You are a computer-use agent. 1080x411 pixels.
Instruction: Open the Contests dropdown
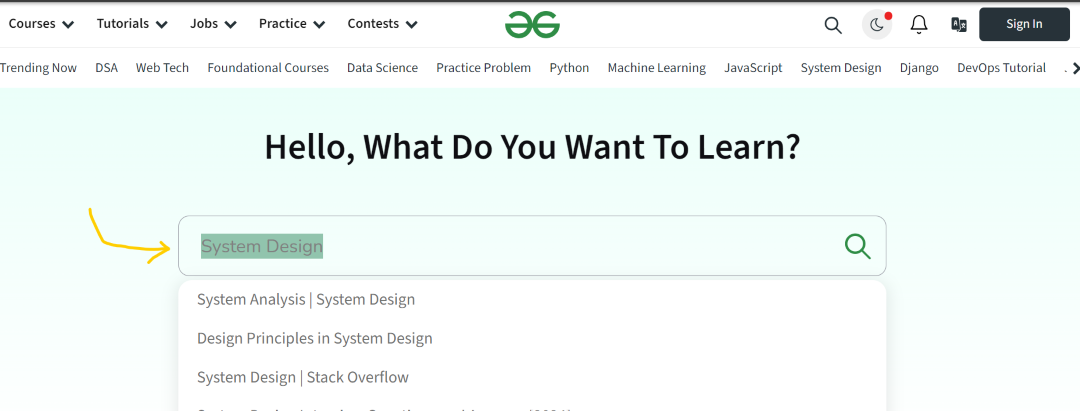382,24
